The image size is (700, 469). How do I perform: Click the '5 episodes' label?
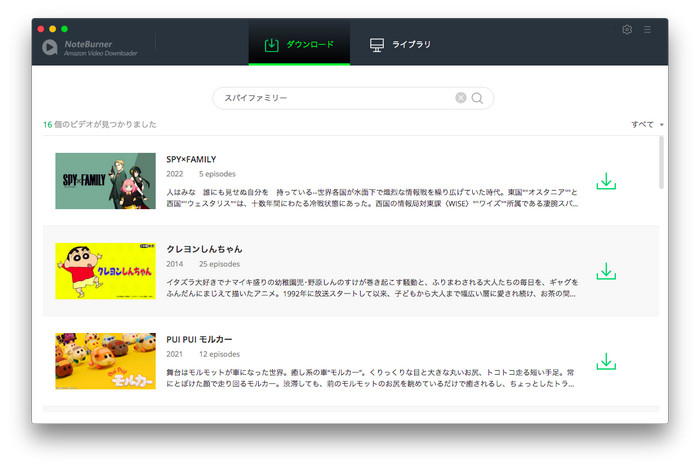[217, 174]
